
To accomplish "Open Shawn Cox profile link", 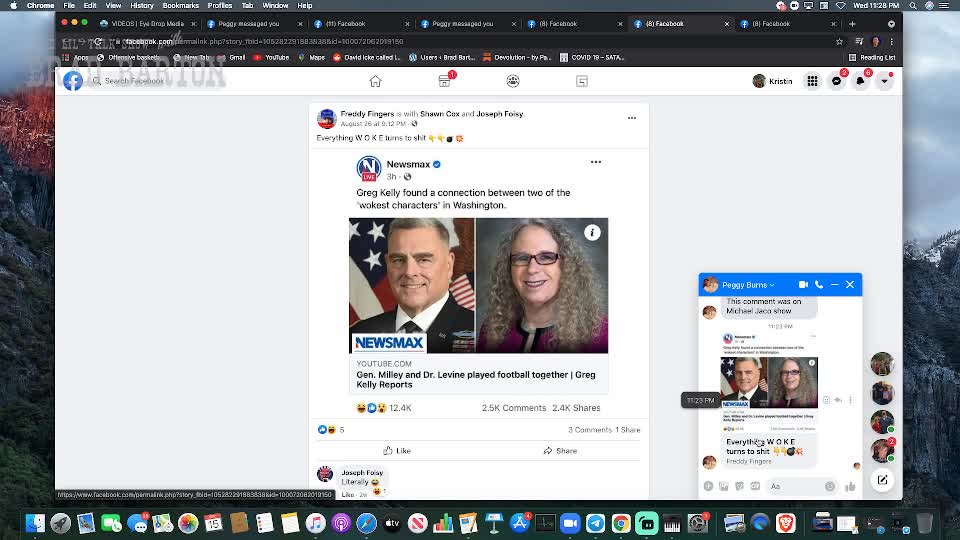I will click(440, 114).
